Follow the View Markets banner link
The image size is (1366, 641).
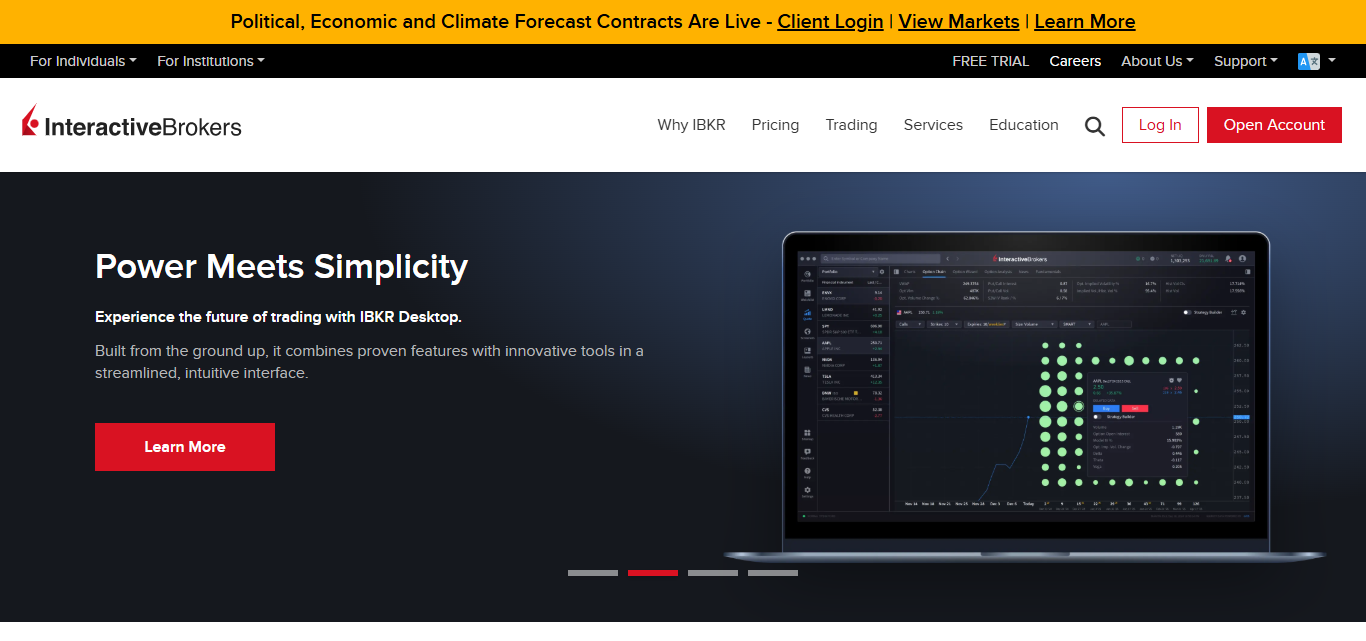pyautogui.click(x=959, y=21)
